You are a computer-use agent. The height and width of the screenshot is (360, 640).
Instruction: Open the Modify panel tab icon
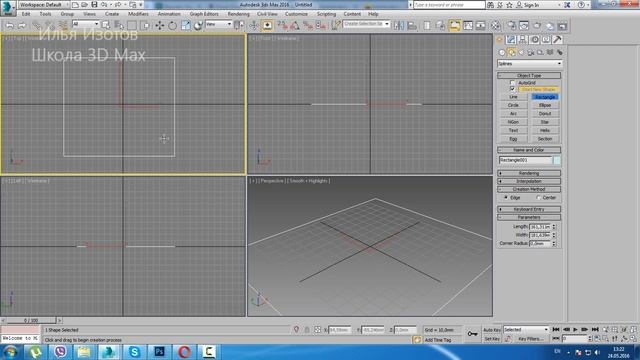[x=511, y=40]
